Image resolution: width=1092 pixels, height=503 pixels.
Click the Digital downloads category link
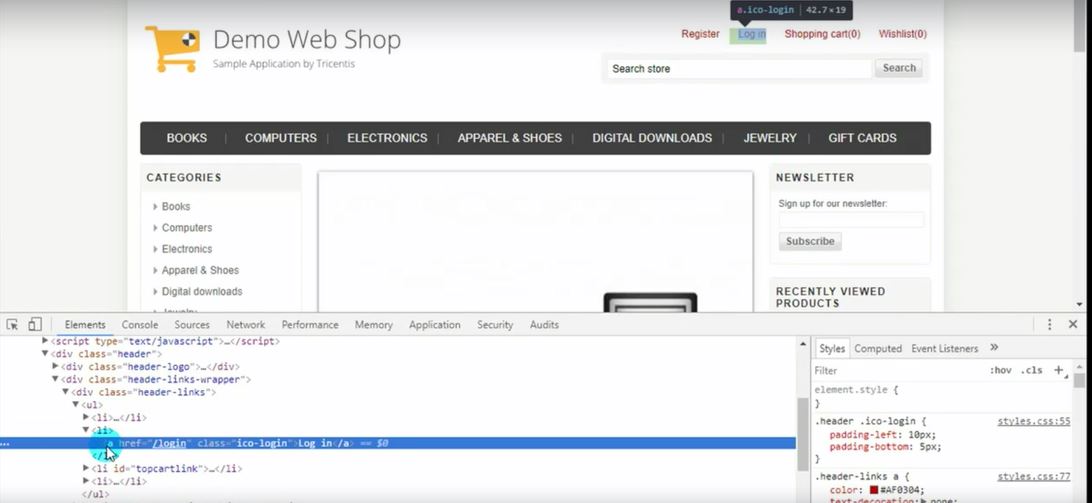202,291
